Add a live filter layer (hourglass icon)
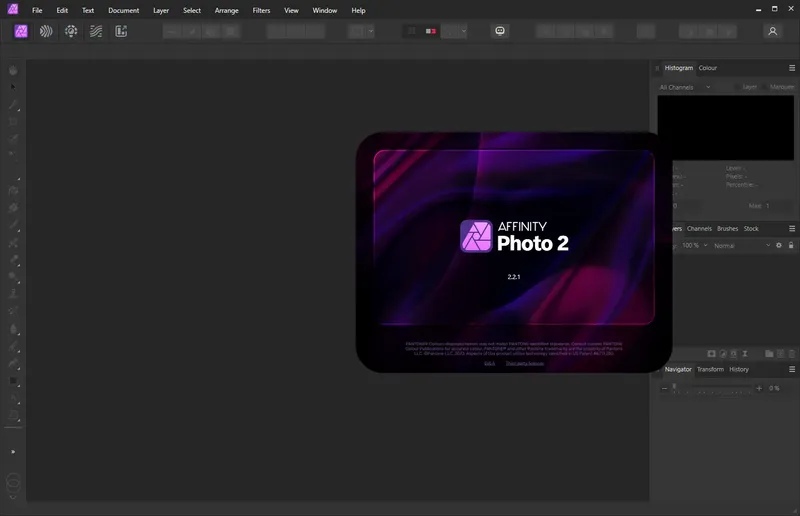 pyautogui.click(x=745, y=354)
